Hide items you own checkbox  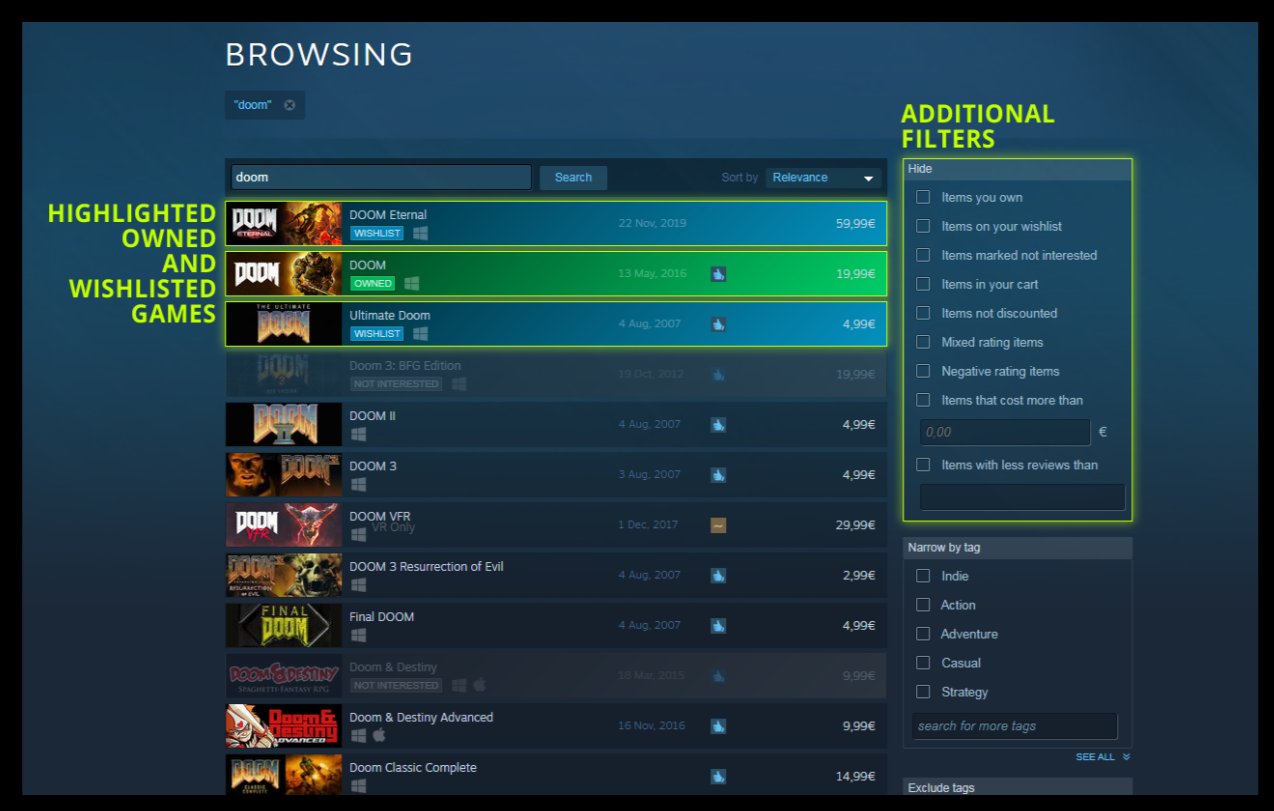tap(923, 197)
